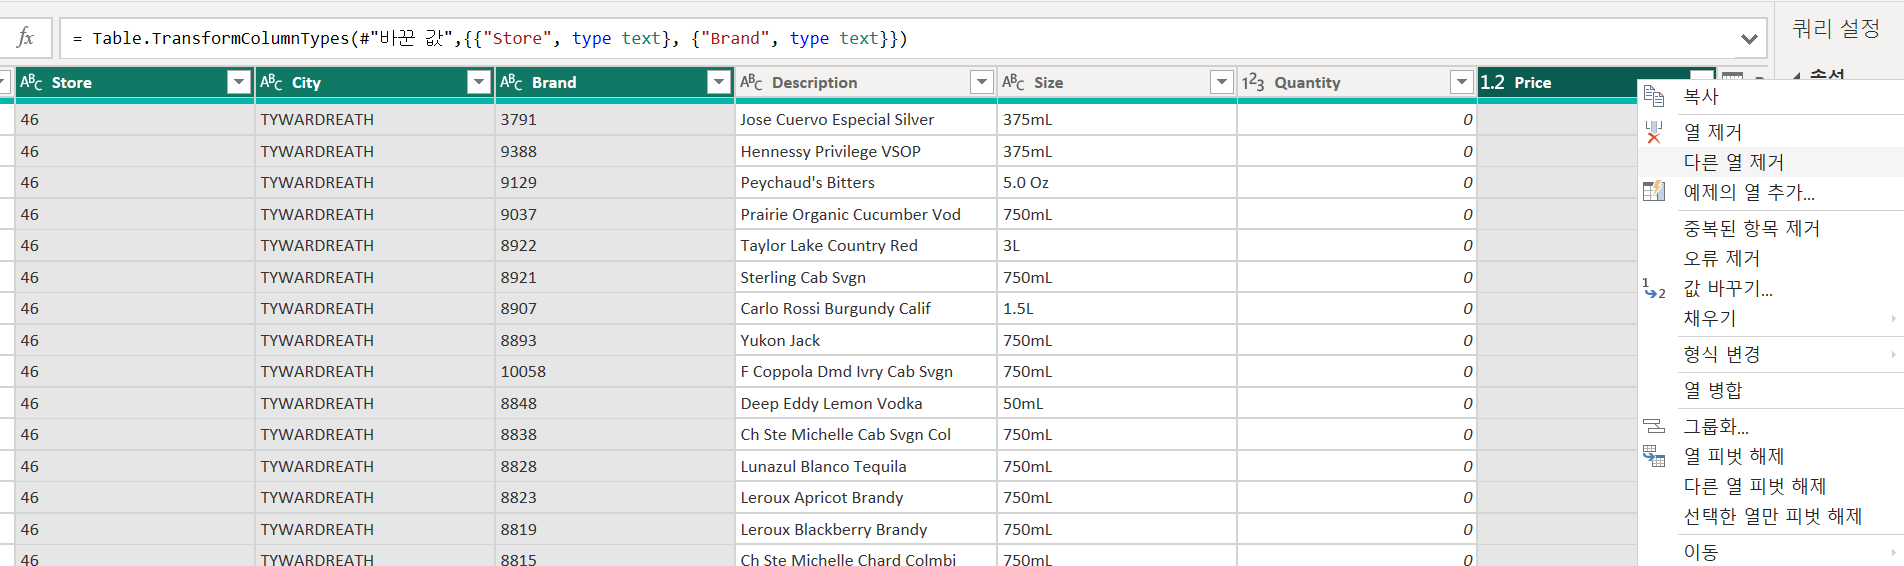Click Lunazul Blanco Tequila cell
Viewport: 1904px width, 566px height.
(866, 466)
